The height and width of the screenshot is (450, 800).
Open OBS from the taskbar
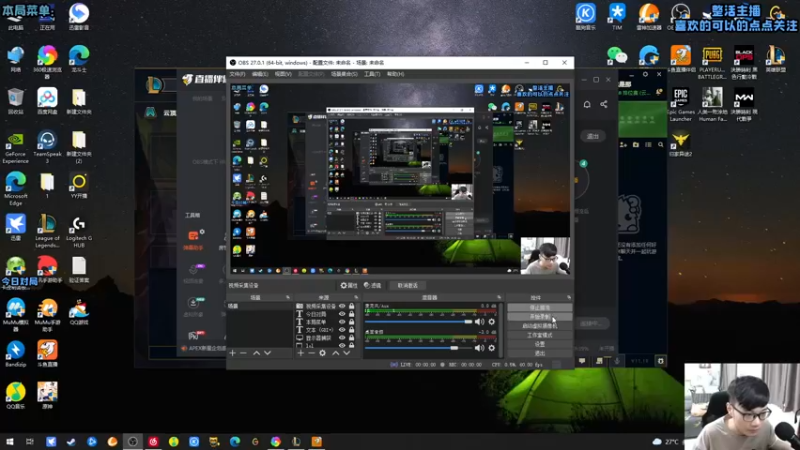(x=133, y=441)
